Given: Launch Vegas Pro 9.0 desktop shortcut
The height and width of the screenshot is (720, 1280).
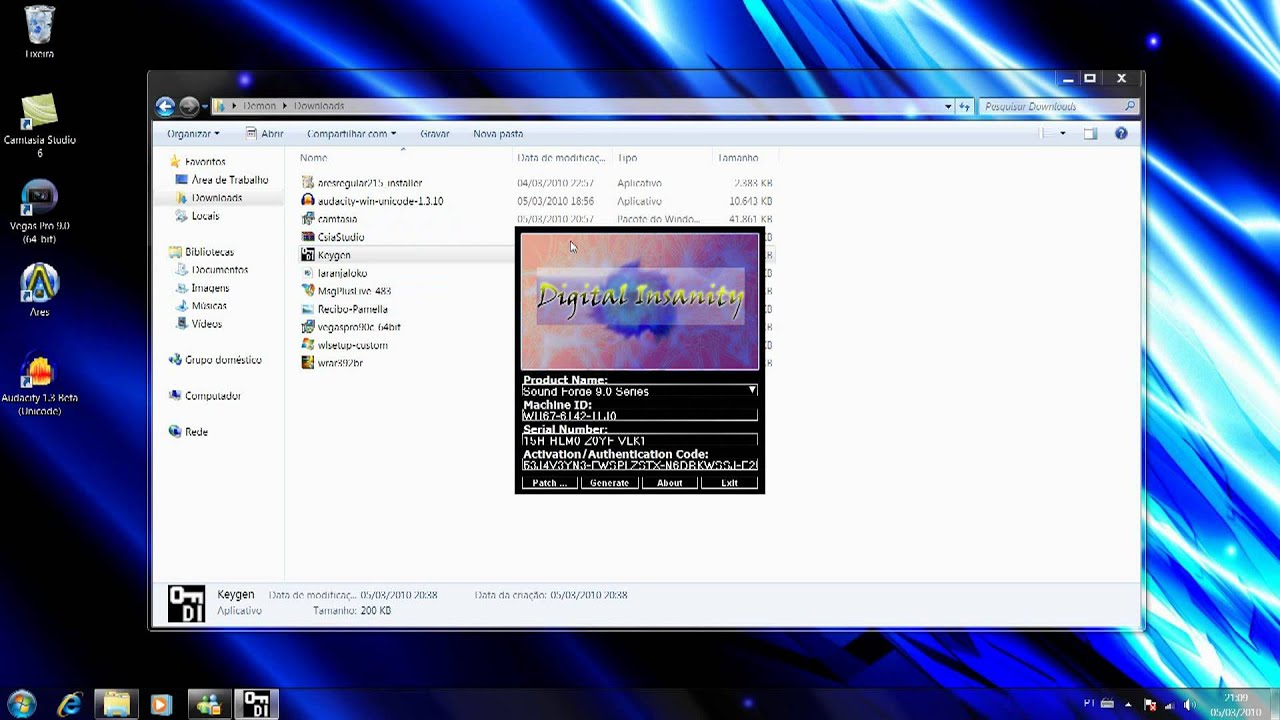Looking at the screenshot, I should pos(39,213).
